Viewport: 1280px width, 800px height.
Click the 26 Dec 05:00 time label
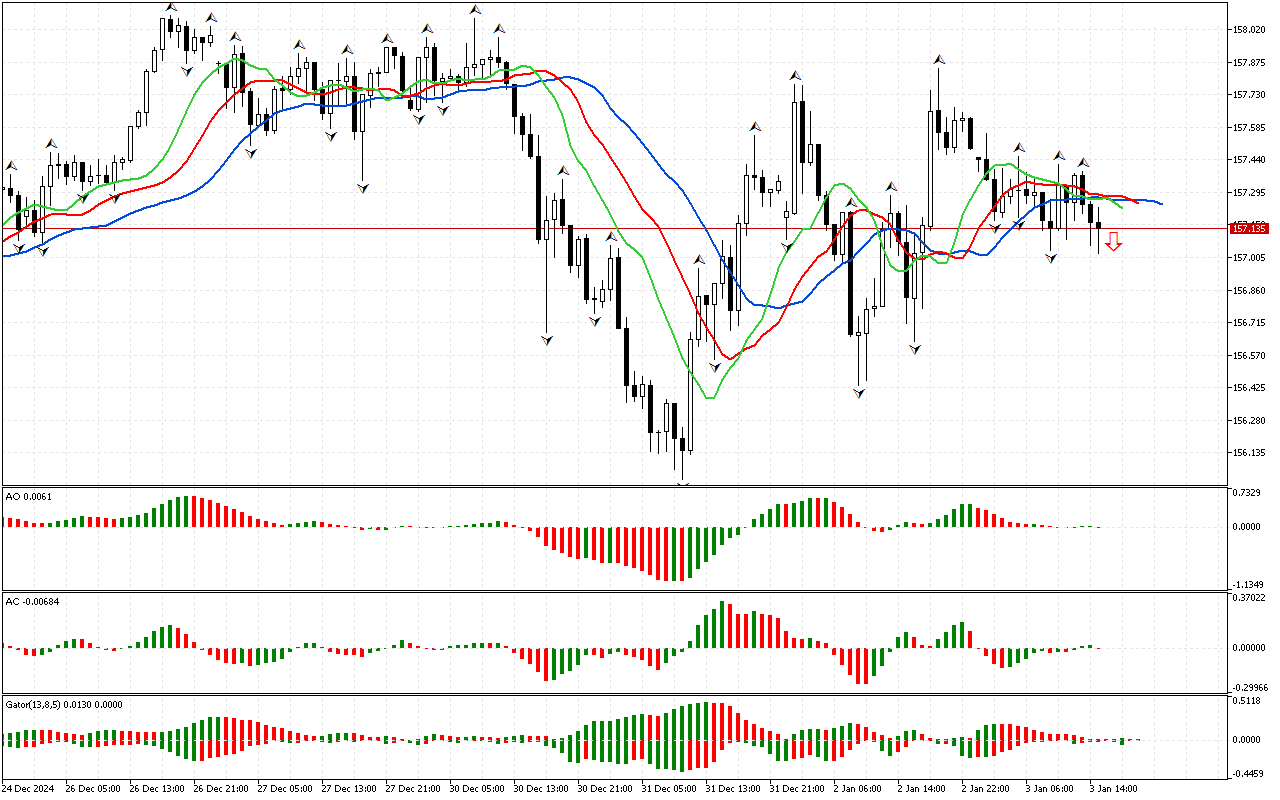93,789
